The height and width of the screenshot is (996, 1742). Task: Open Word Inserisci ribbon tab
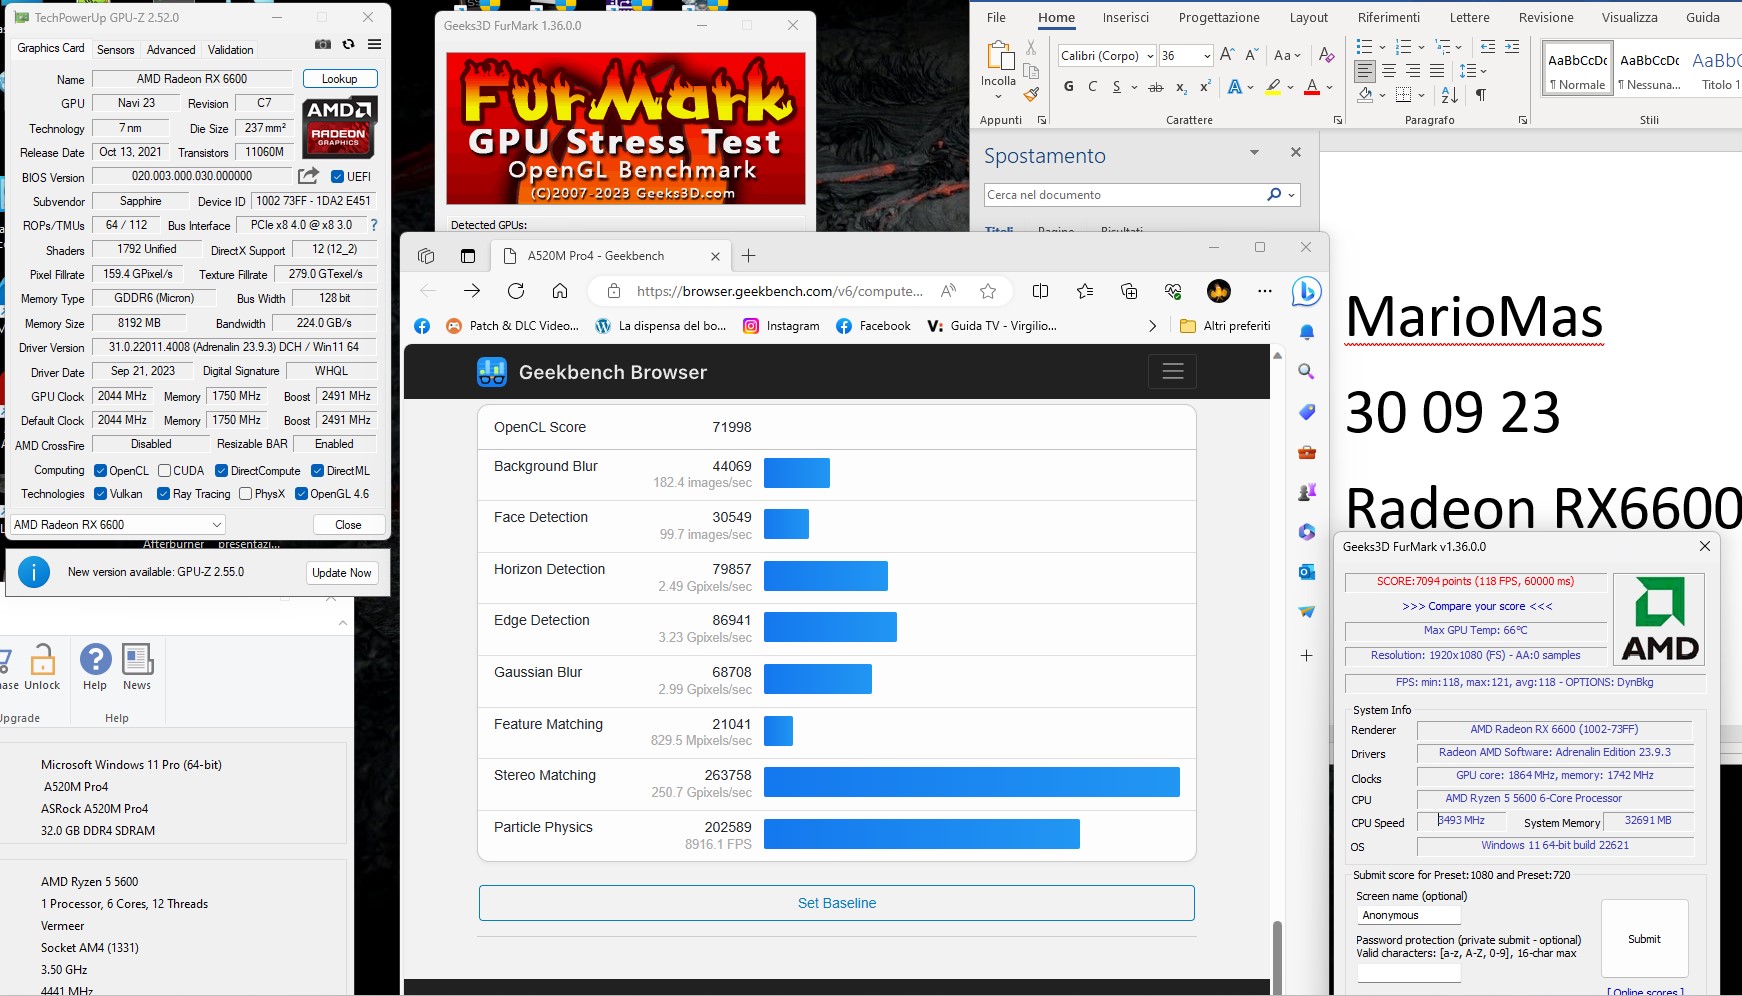1126,17
